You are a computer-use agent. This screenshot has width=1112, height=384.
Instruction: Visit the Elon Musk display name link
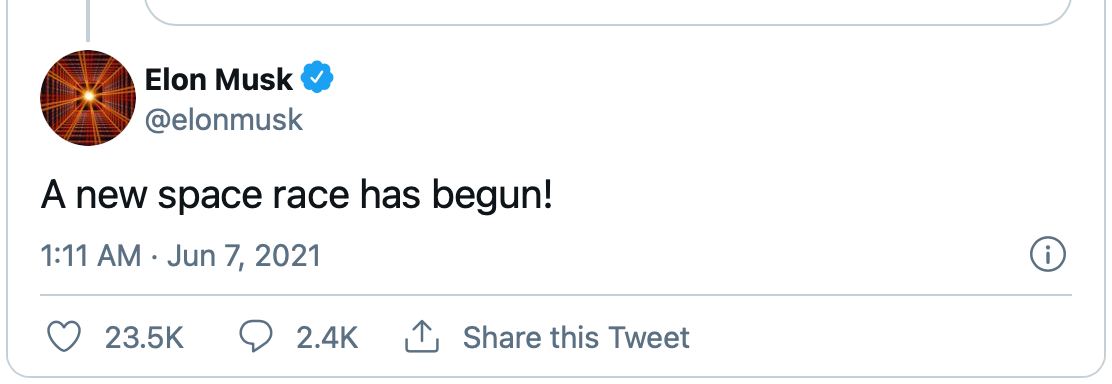pos(218,79)
